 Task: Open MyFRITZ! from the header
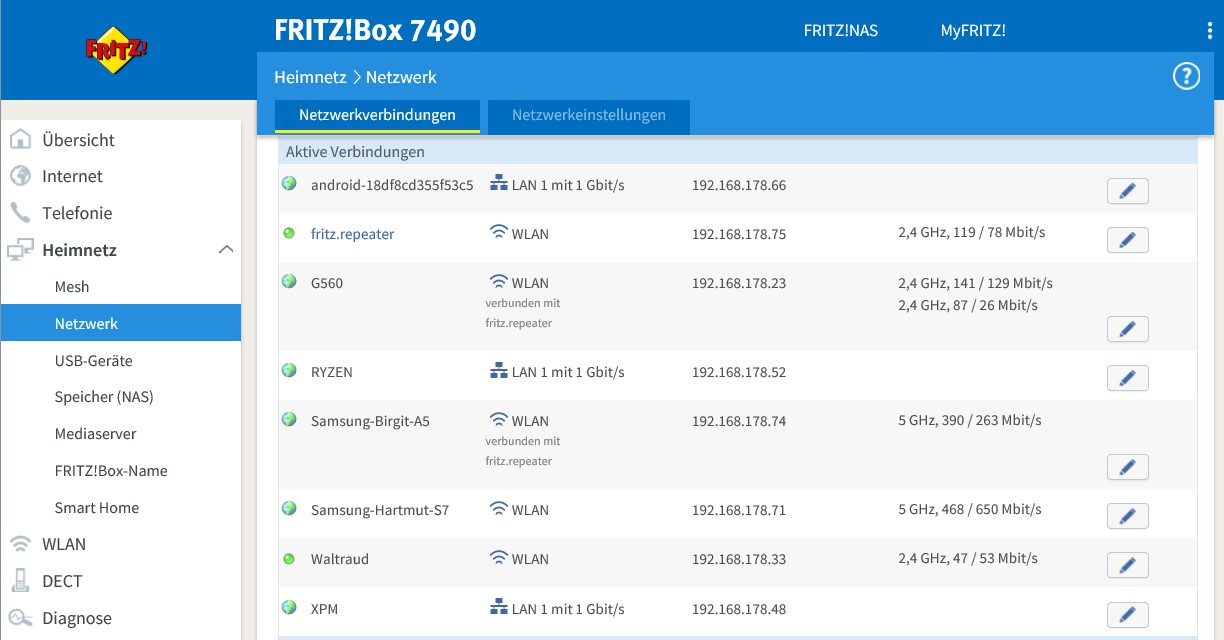[x=973, y=31]
